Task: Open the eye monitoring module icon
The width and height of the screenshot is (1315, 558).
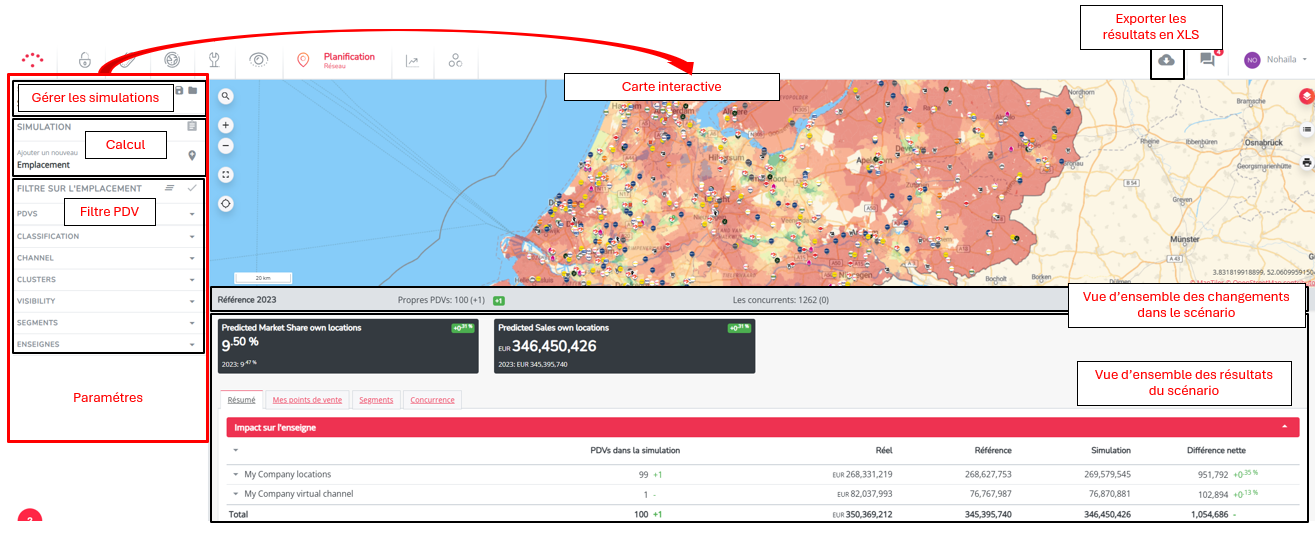Action: point(258,60)
